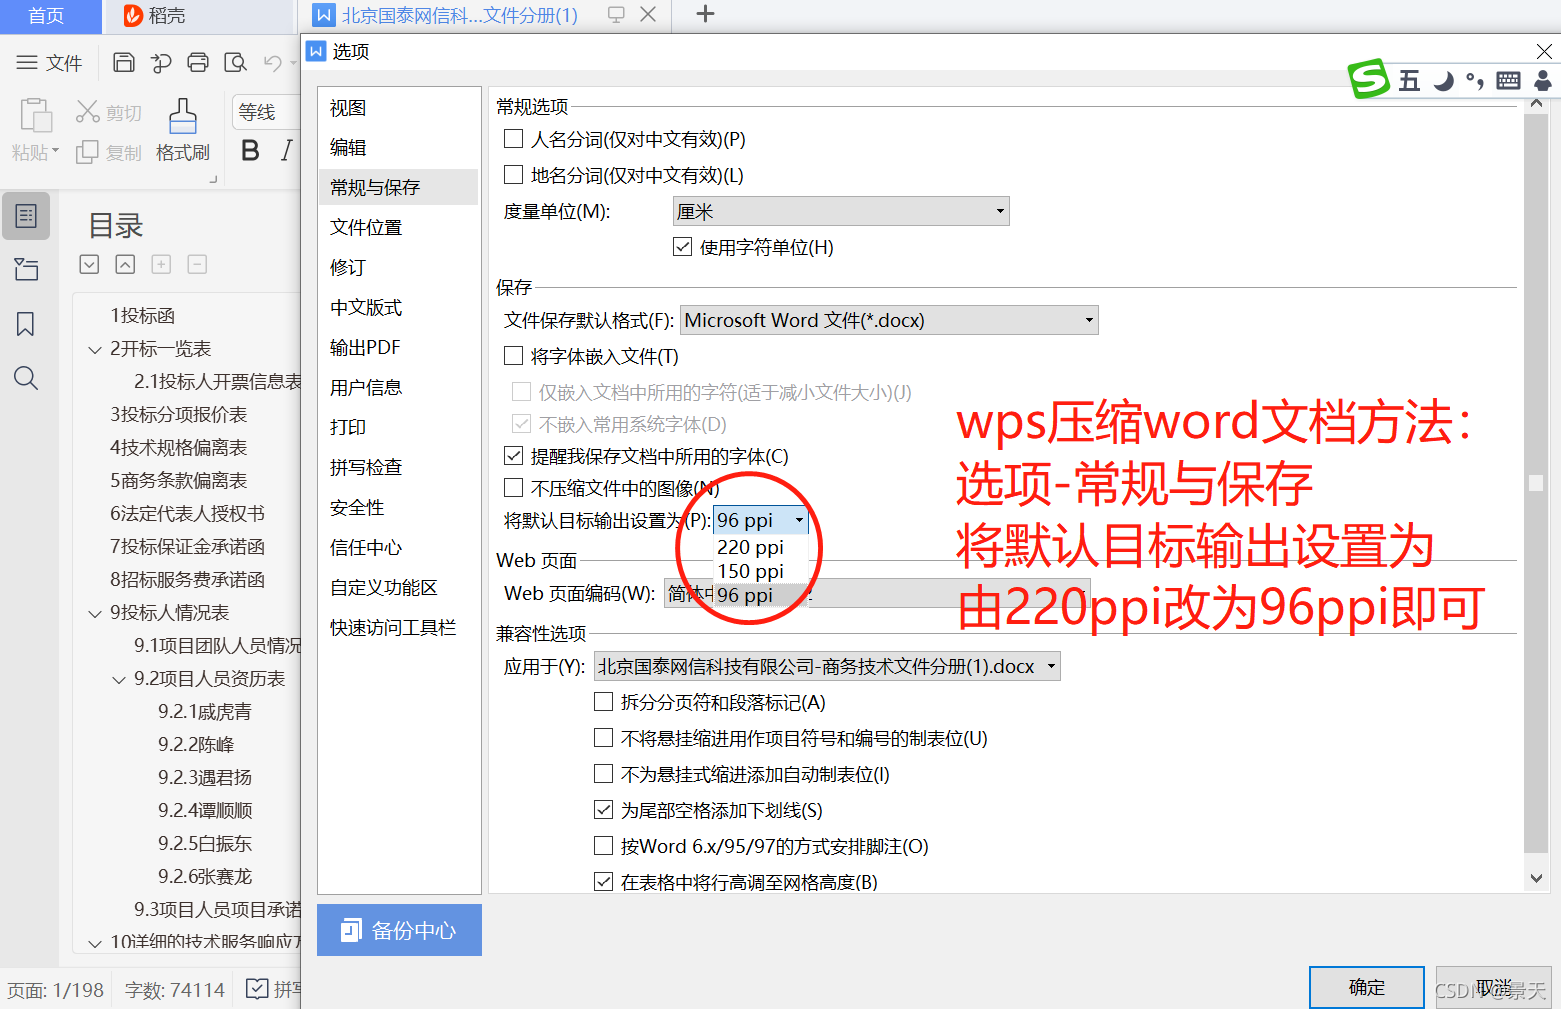Select 150 ppi from dropdown list
Screen dimensions: 1561x1009
tap(761, 571)
